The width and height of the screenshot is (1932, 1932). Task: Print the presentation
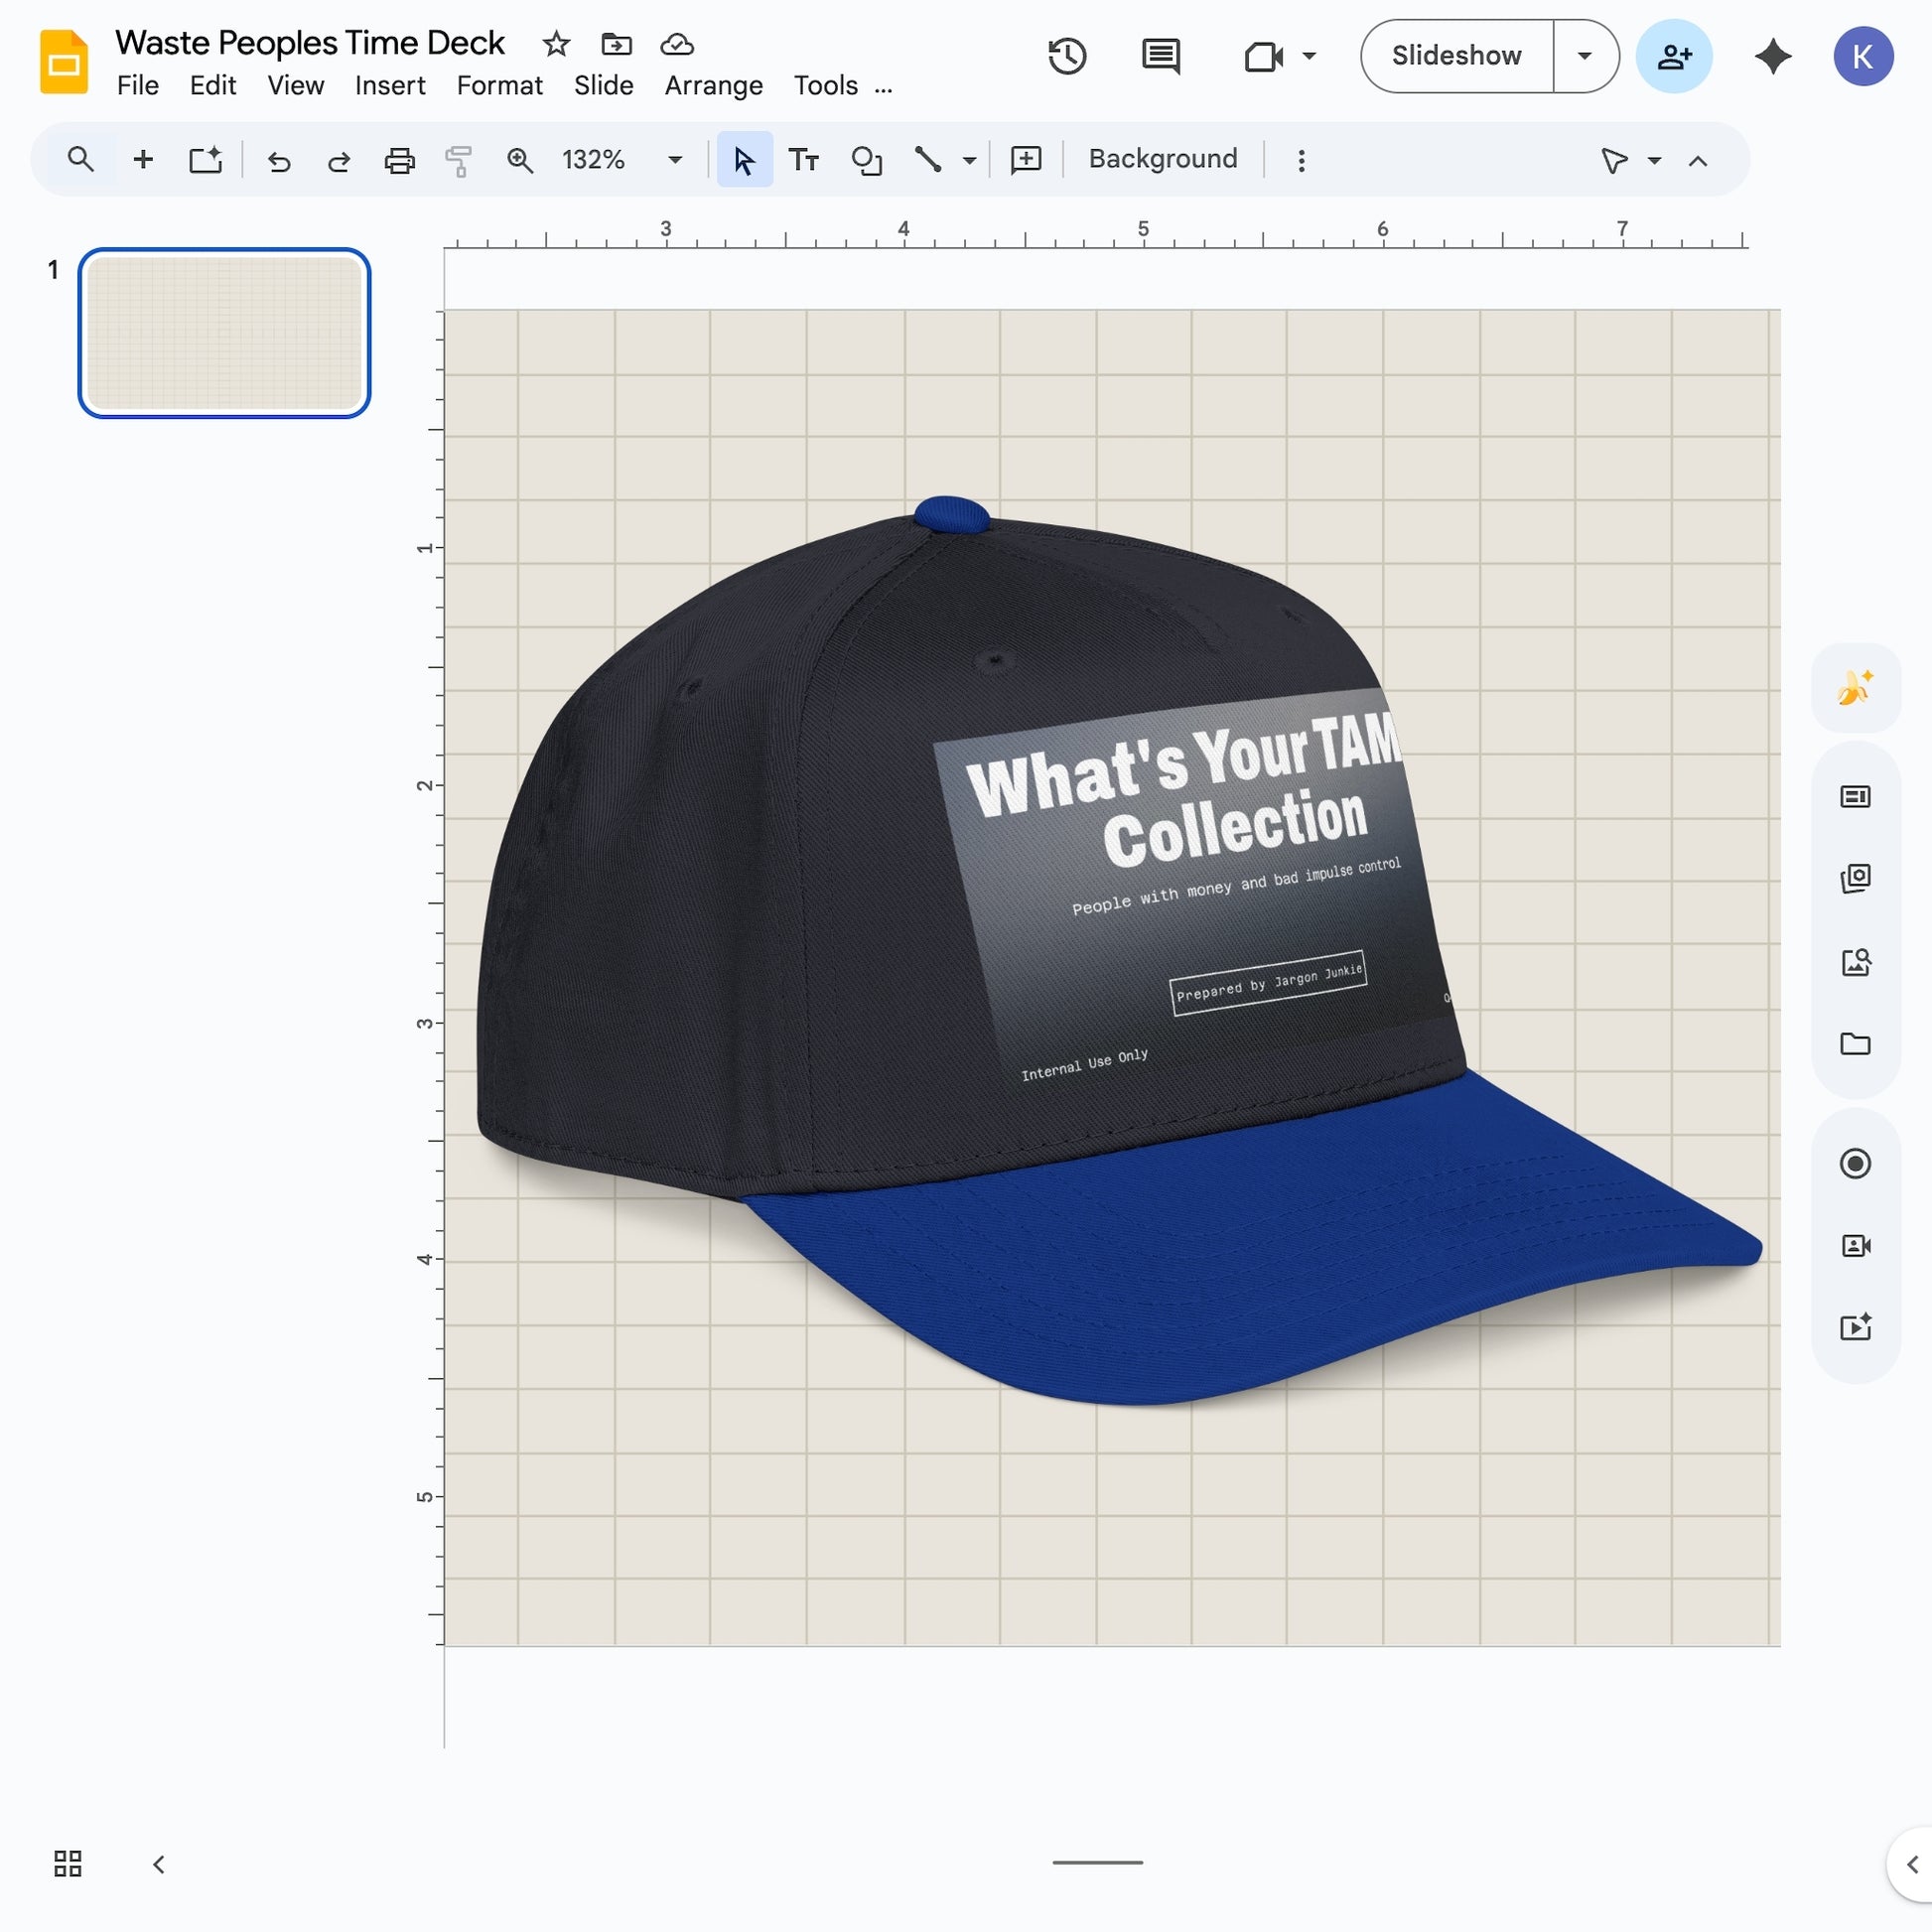click(x=399, y=158)
